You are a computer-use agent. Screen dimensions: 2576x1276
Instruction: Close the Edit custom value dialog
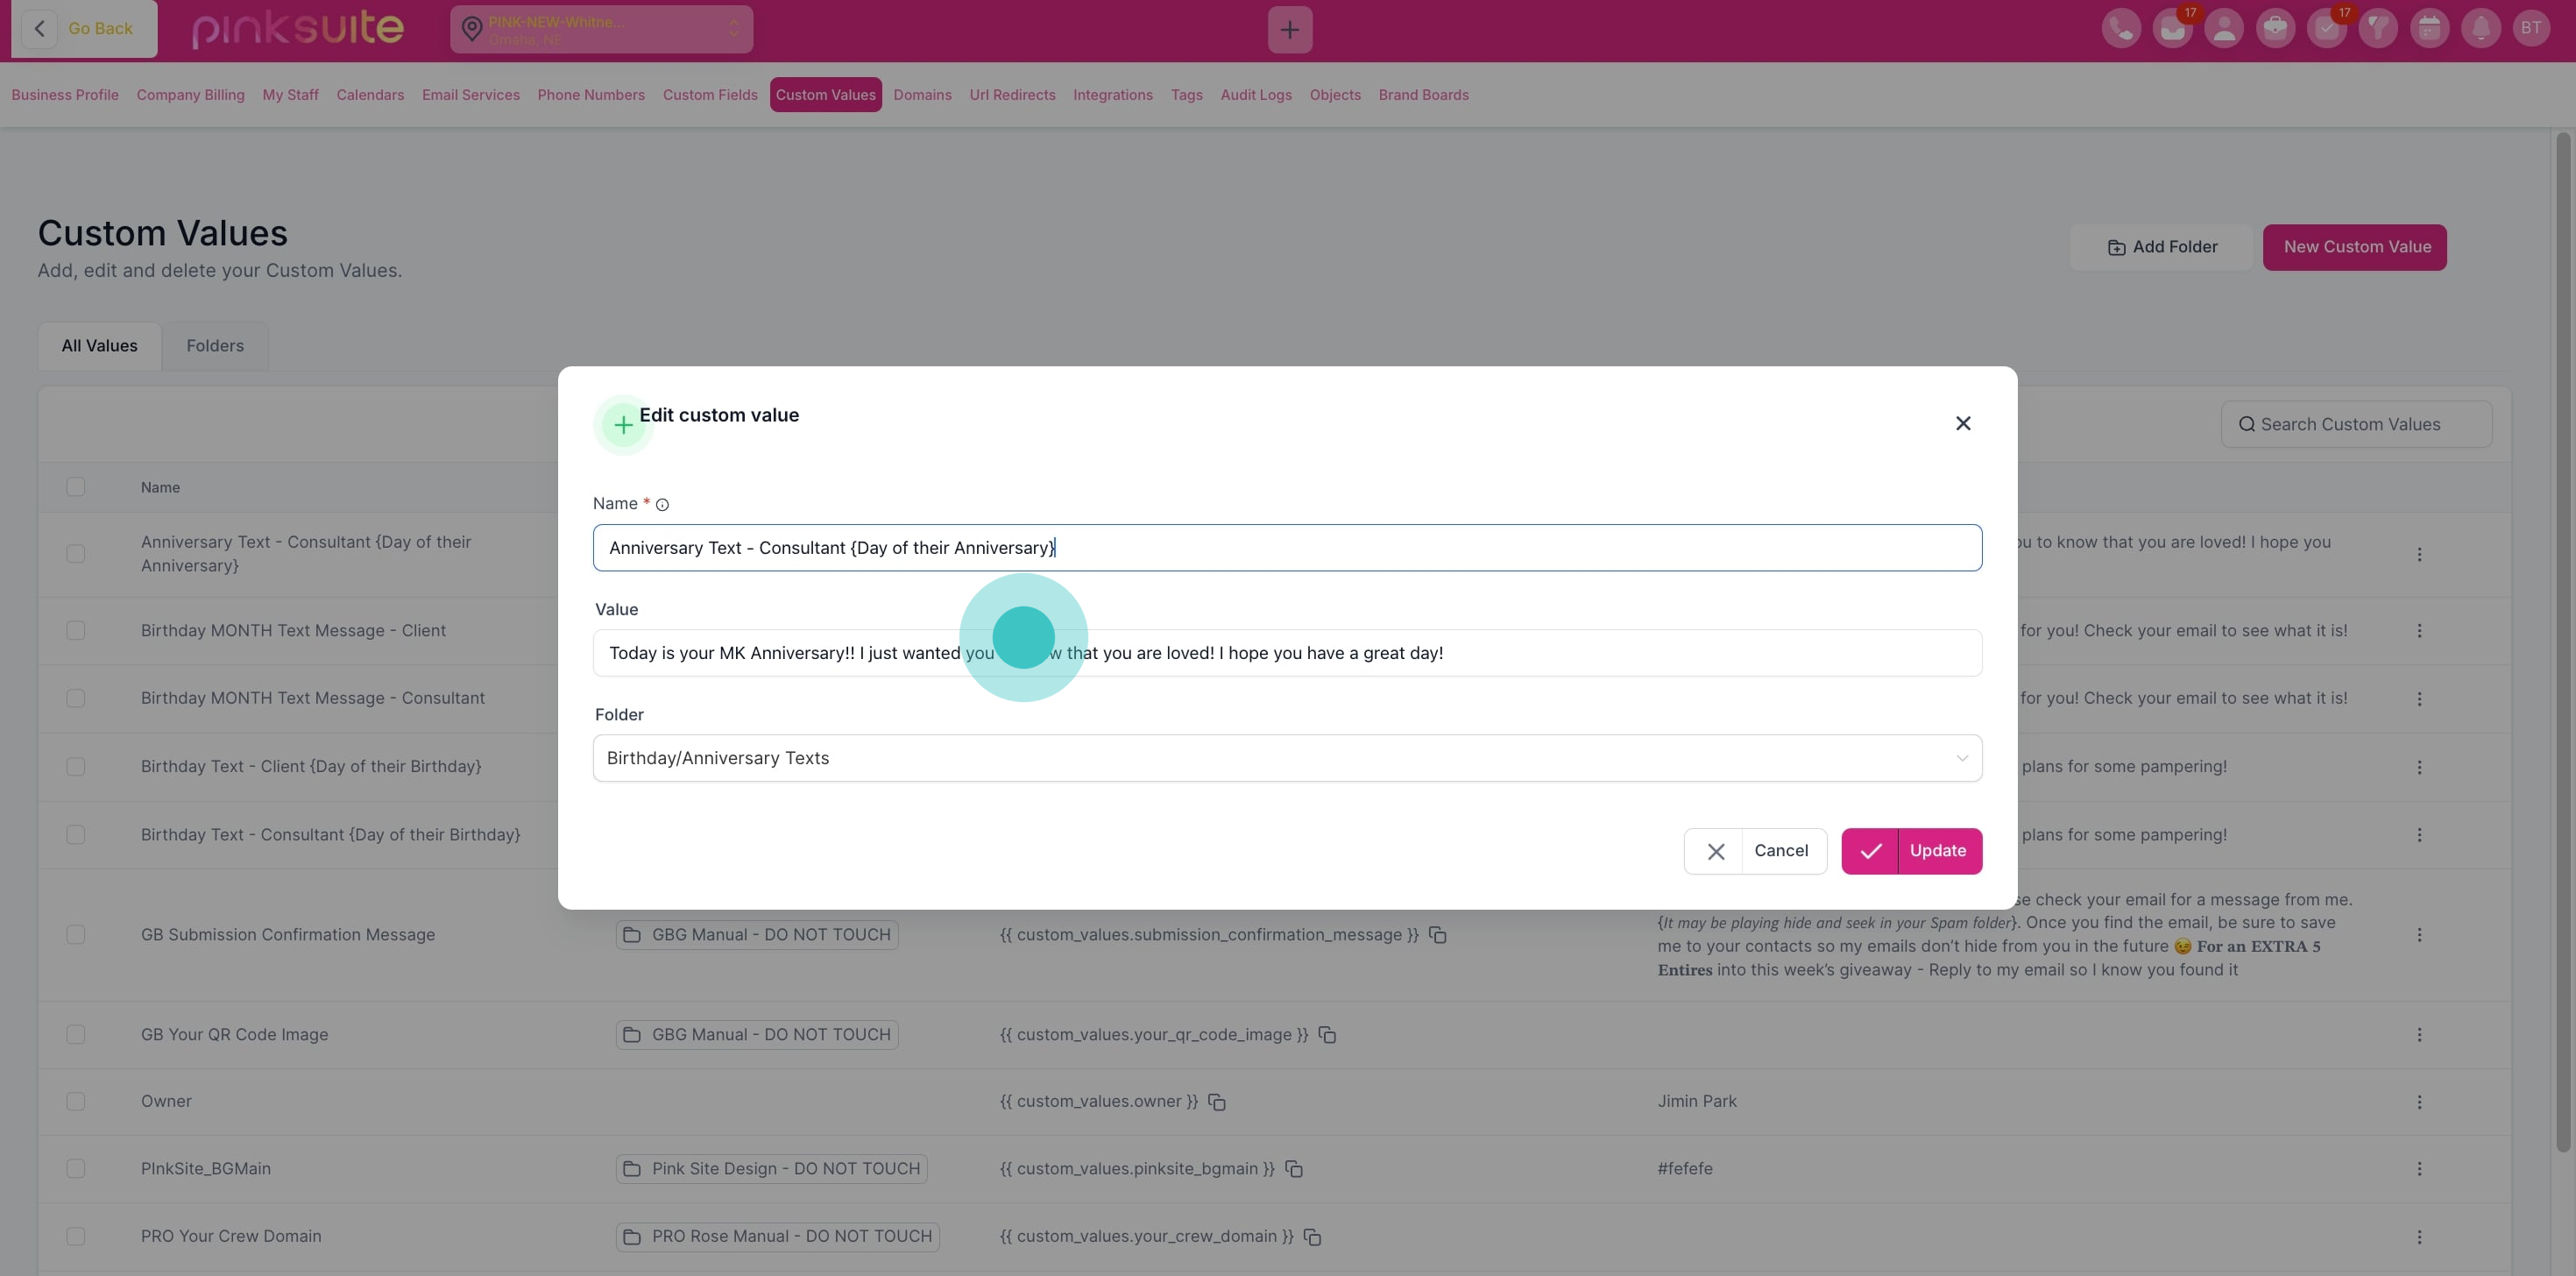coord(1963,424)
